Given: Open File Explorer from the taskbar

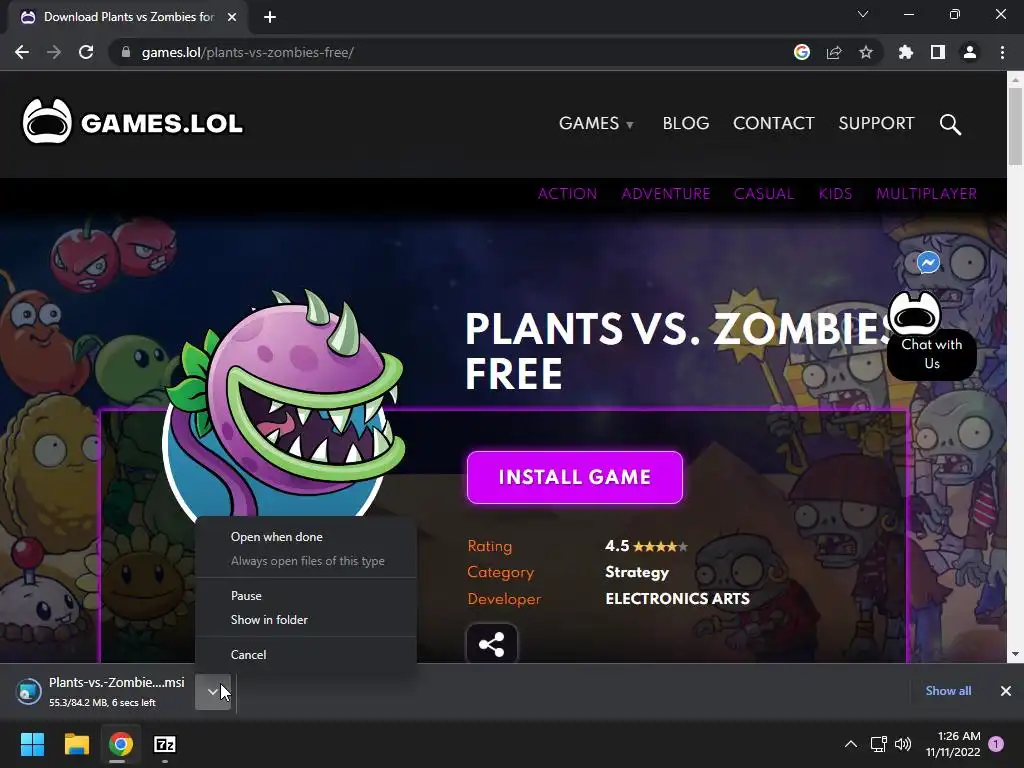Looking at the screenshot, I should click(x=76, y=744).
